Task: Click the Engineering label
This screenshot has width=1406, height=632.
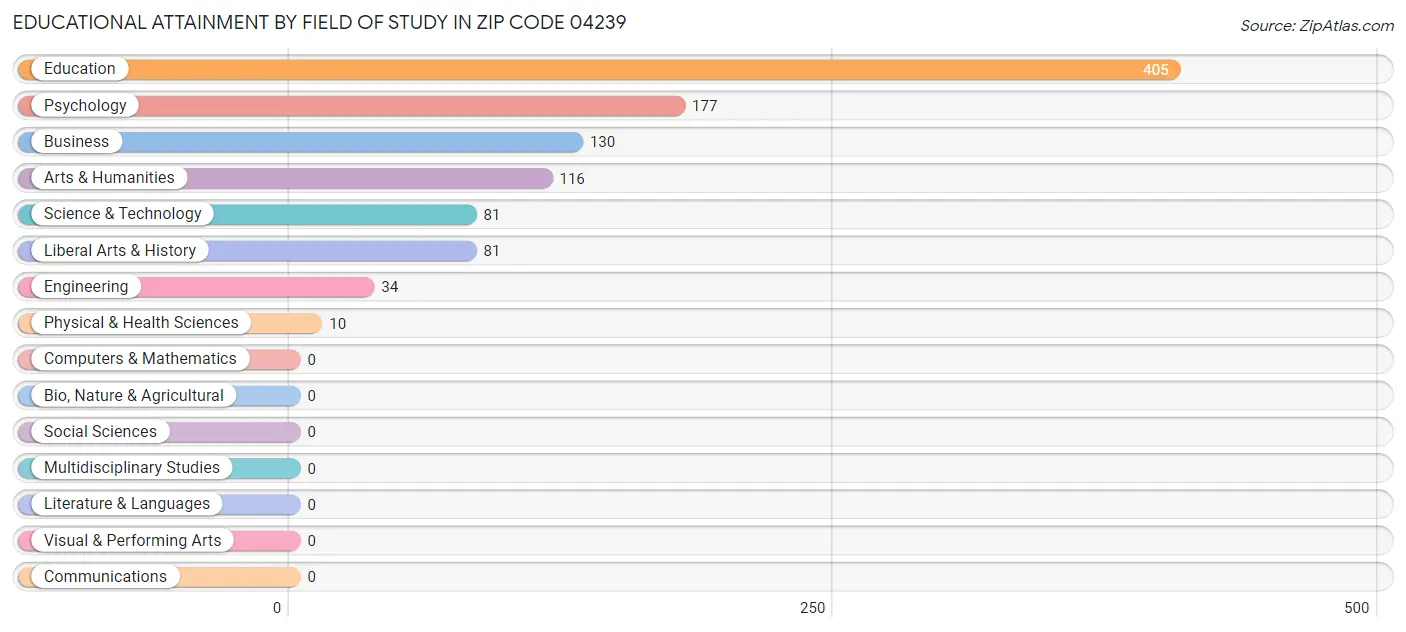Action: coord(86,287)
